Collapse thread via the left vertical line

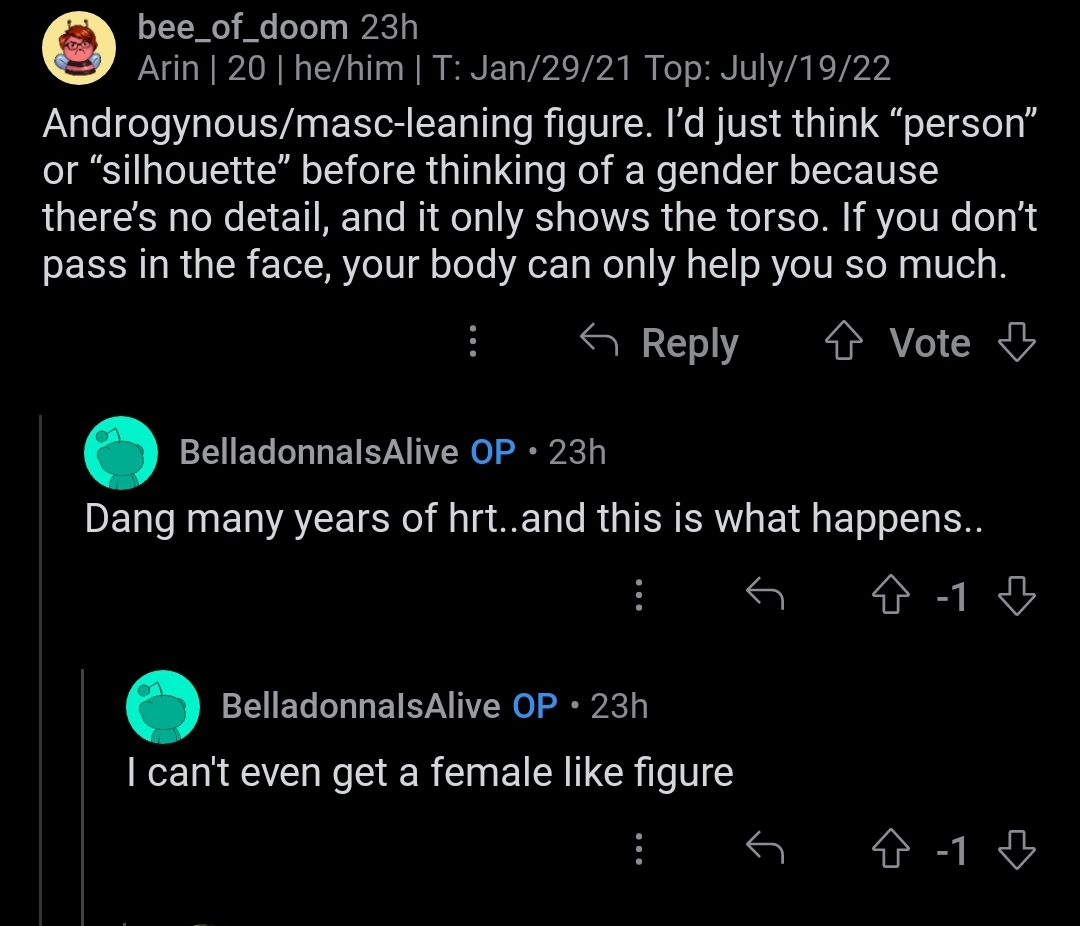tap(41, 670)
